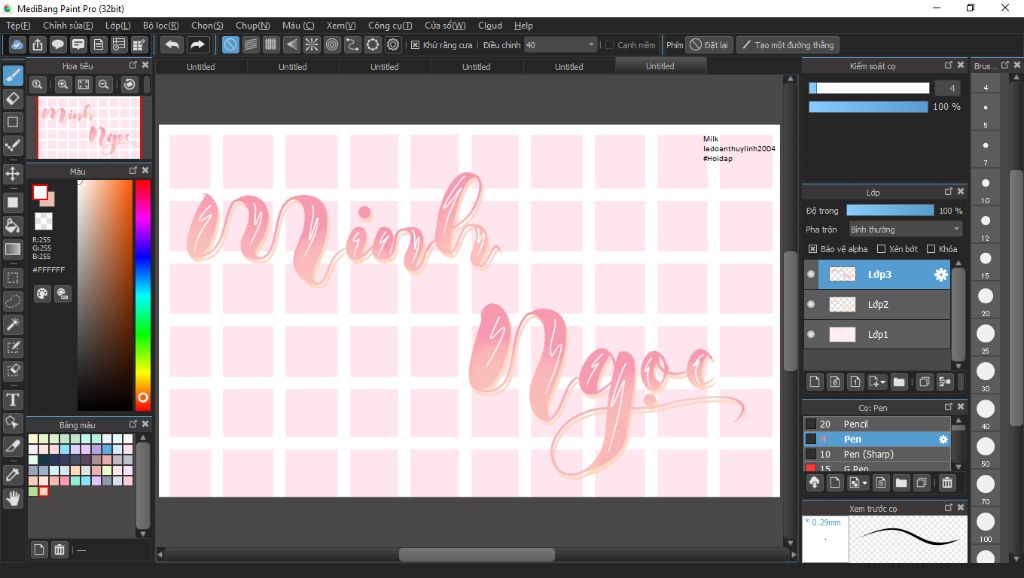Select the rectangular Select tool

point(13,278)
